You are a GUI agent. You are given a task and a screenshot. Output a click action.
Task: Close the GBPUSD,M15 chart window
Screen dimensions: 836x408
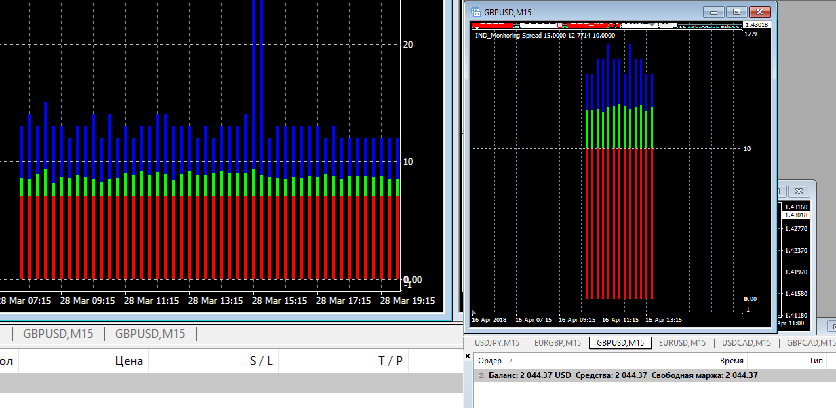pyautogui.click(x=760, y=11)
